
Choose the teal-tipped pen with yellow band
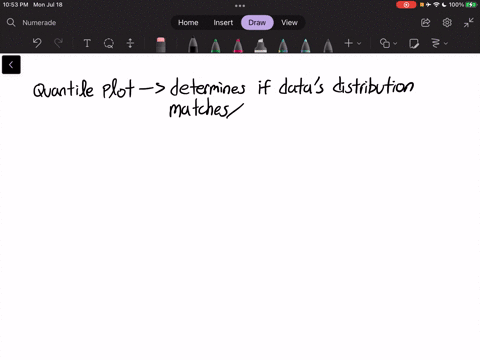click(283, 45)
